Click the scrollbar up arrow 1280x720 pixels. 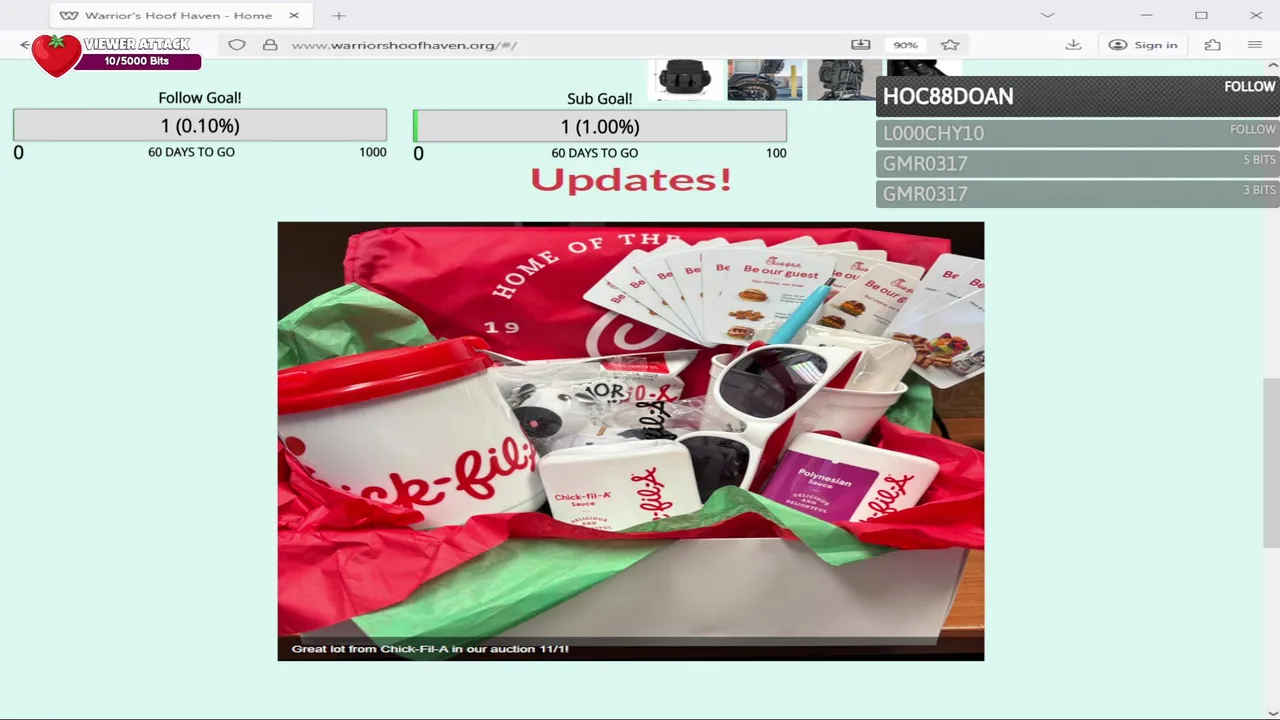point(1272,66)
